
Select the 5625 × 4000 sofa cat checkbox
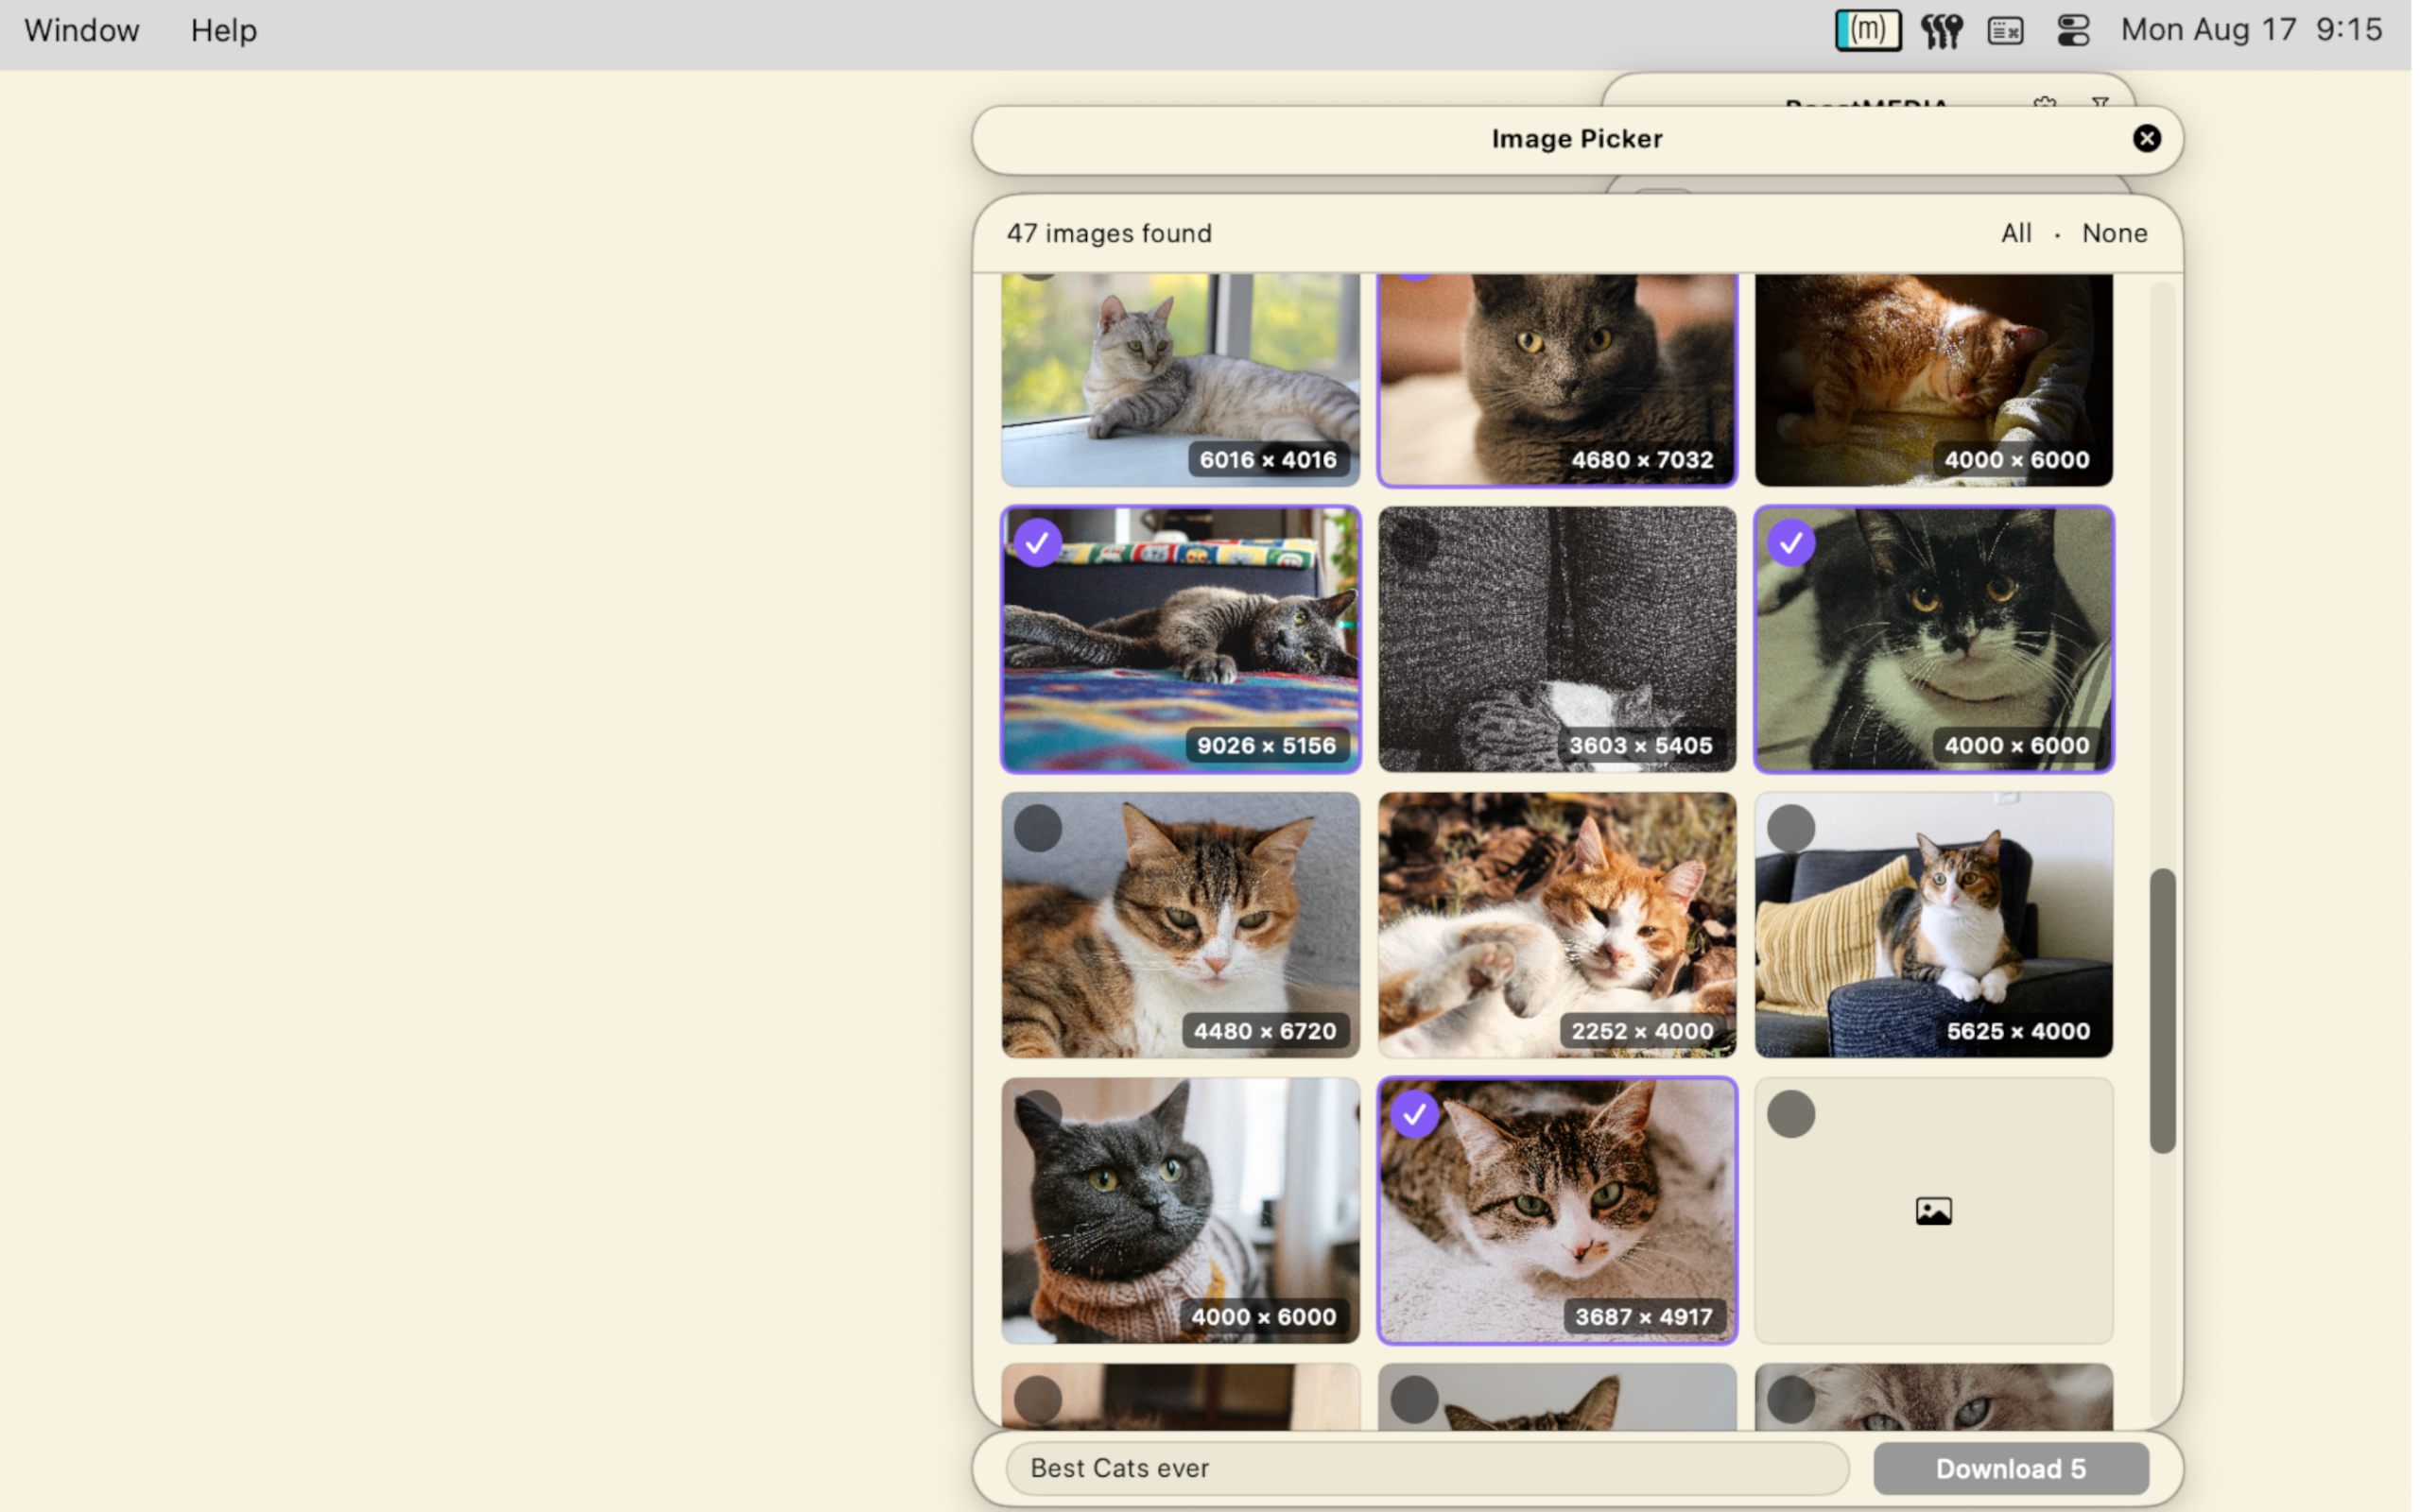1791,829
